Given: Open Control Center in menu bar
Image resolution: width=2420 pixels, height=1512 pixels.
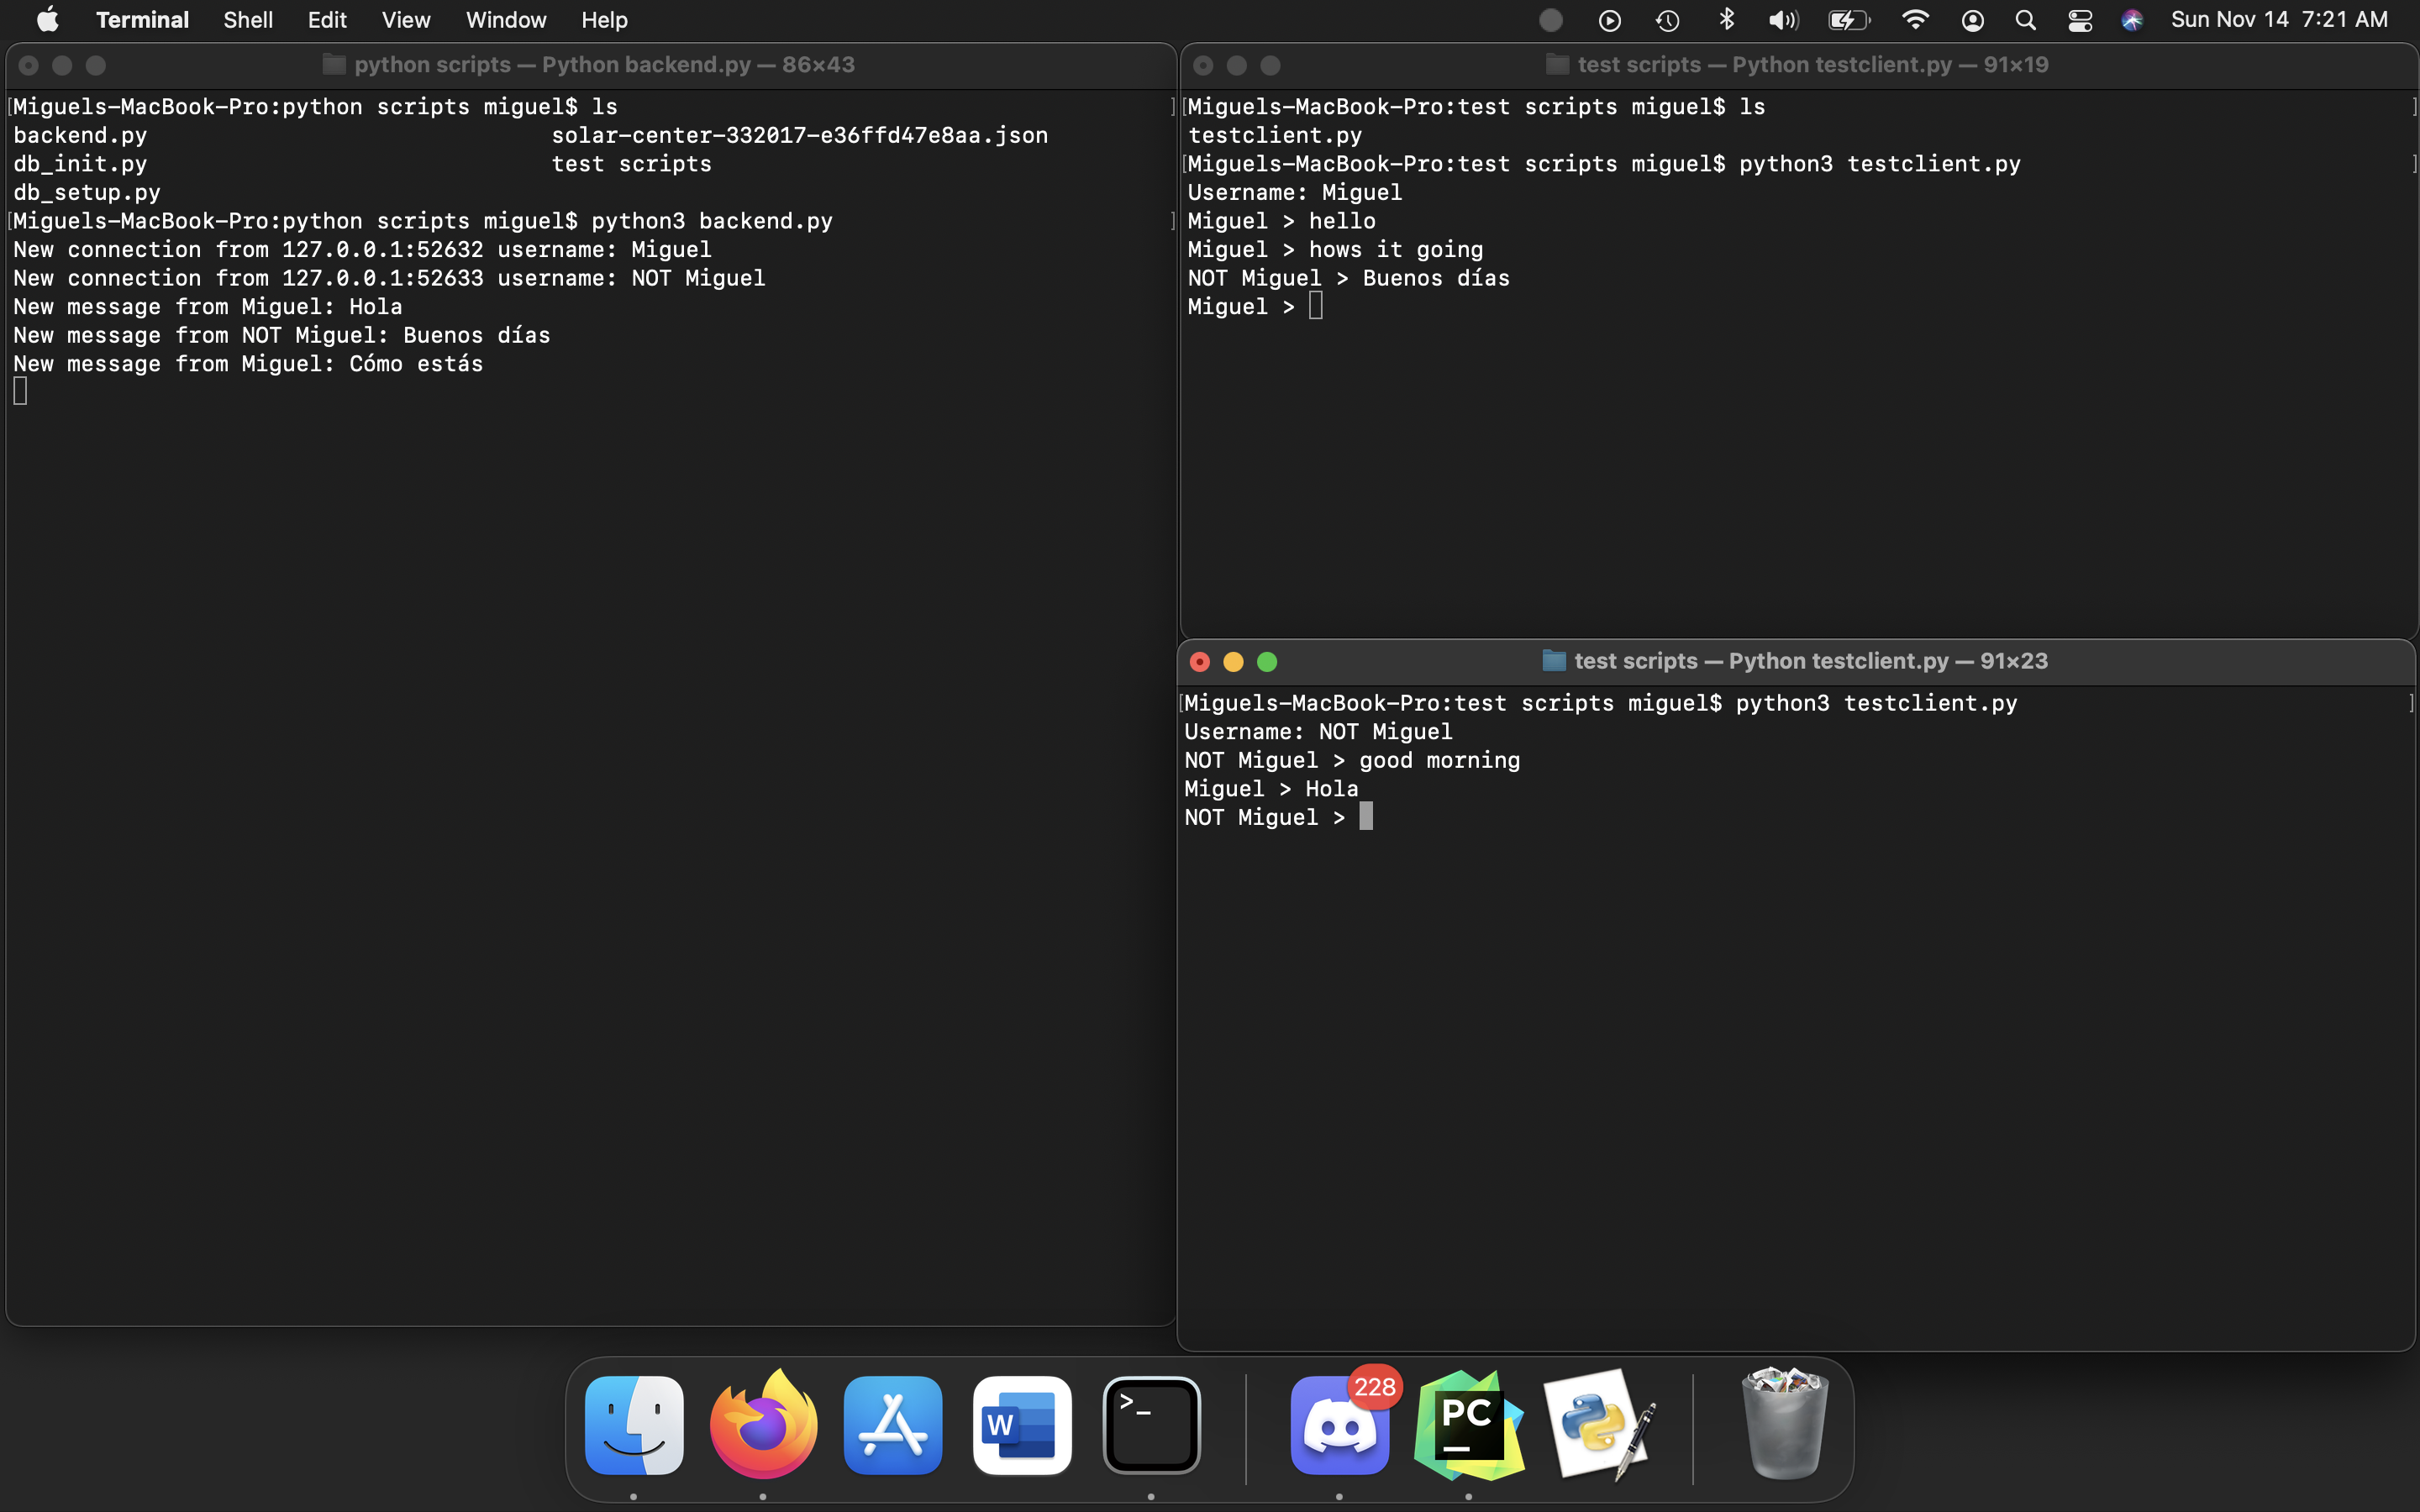Looking at the screenshot, I should [2080, 20].
